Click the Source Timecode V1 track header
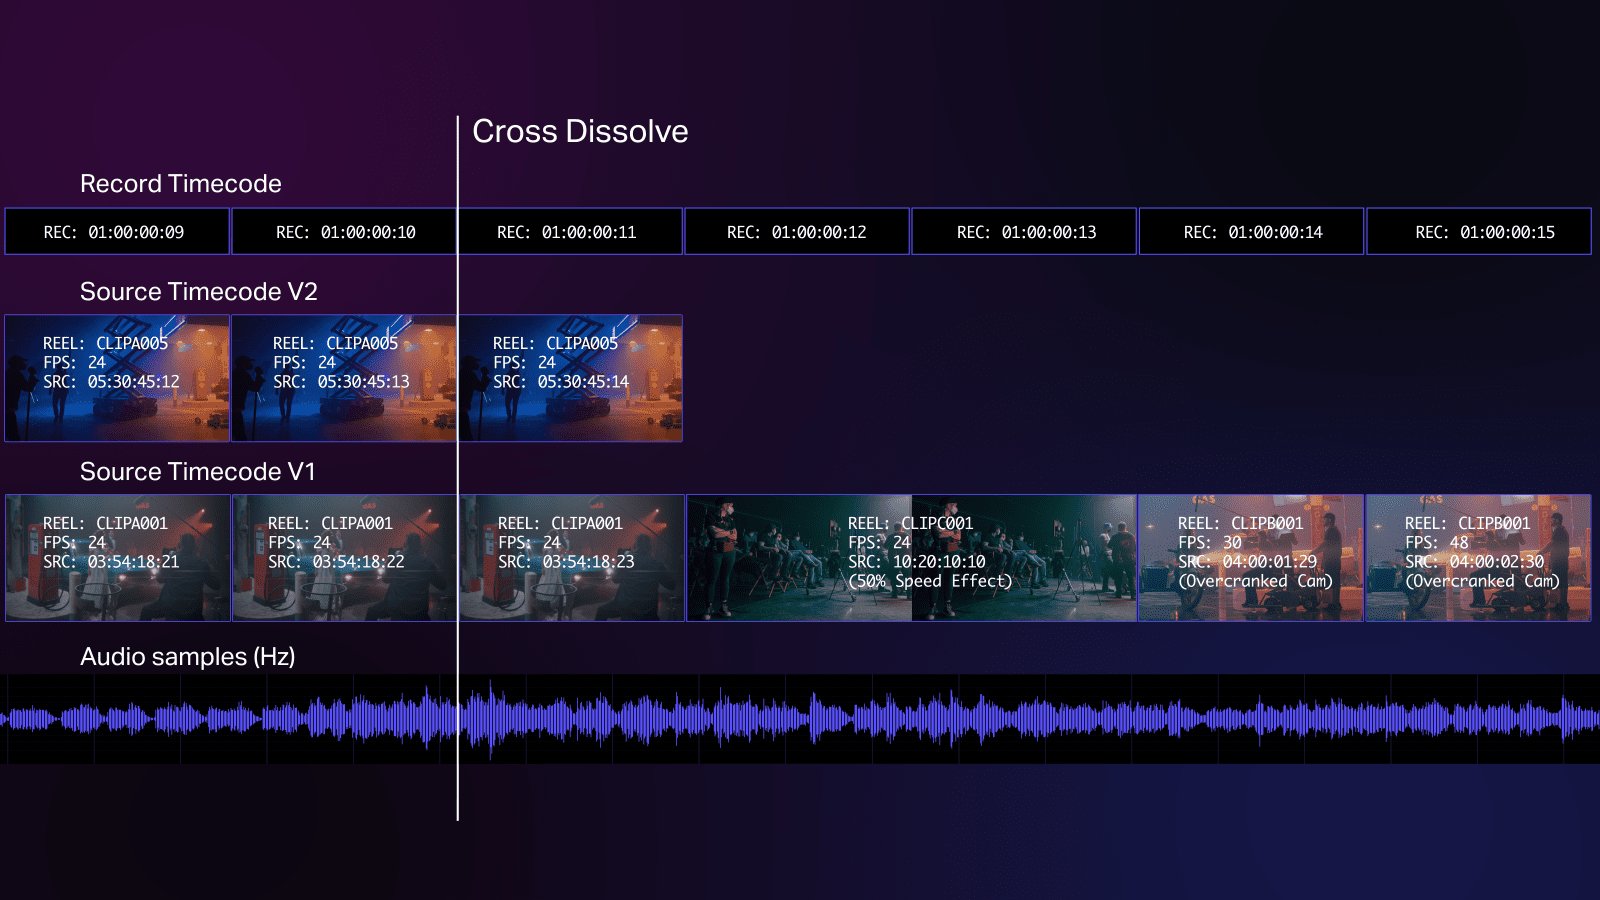 pyautogui.click(x=198, y=471)
